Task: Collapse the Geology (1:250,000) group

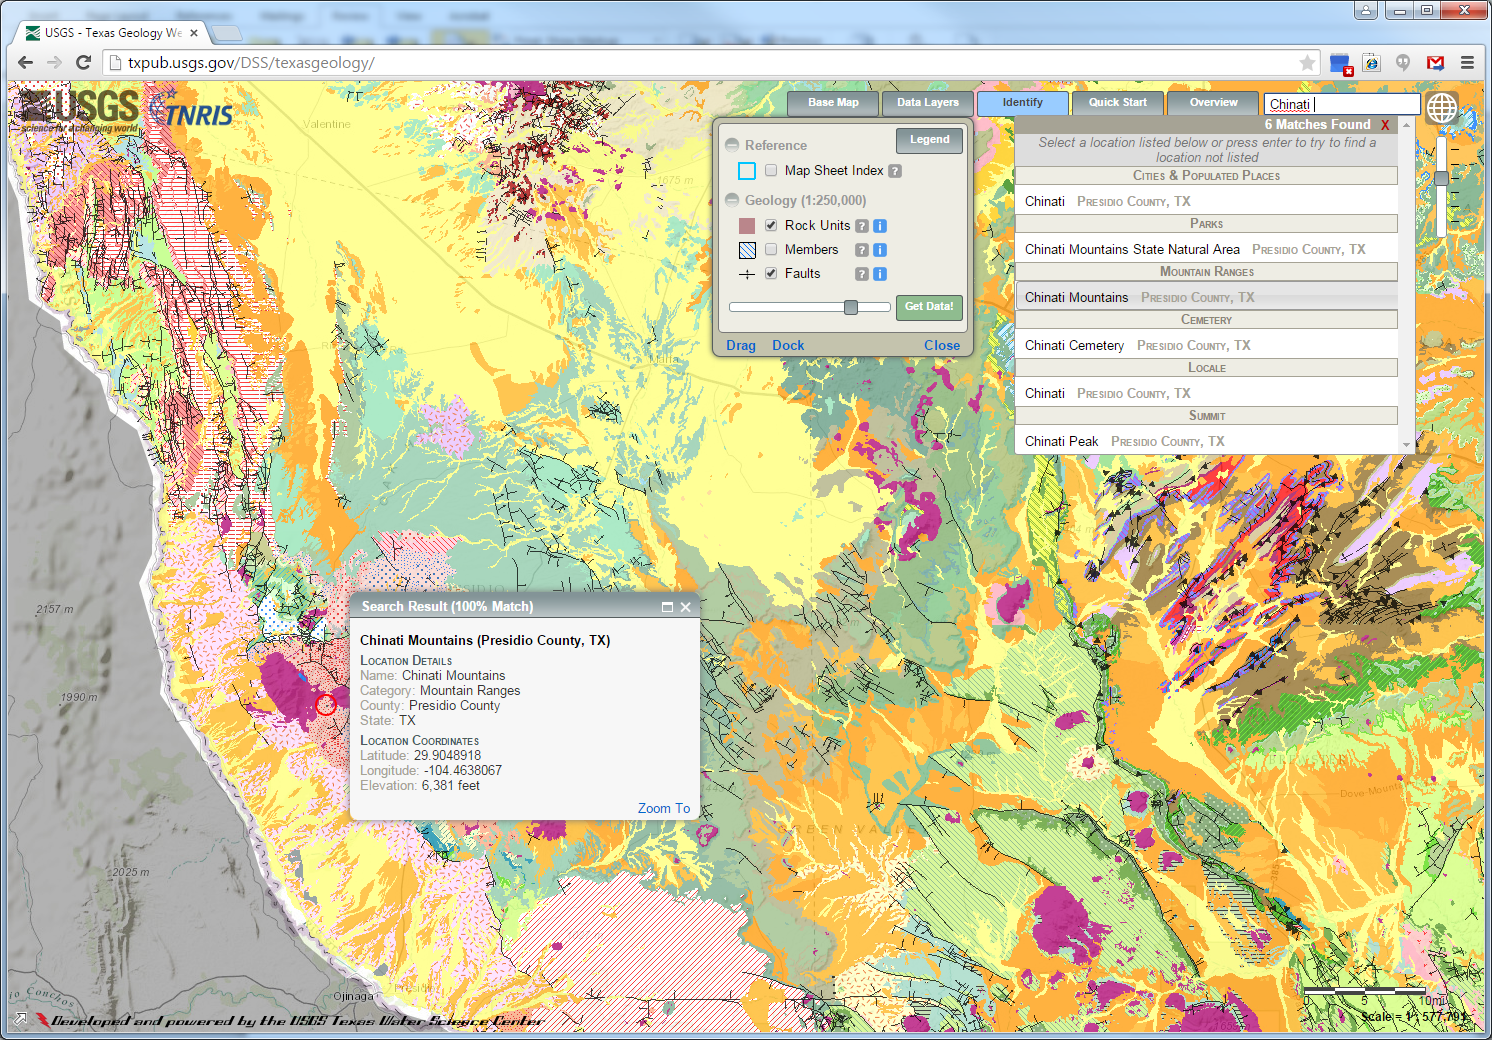Action: [732, 200]
